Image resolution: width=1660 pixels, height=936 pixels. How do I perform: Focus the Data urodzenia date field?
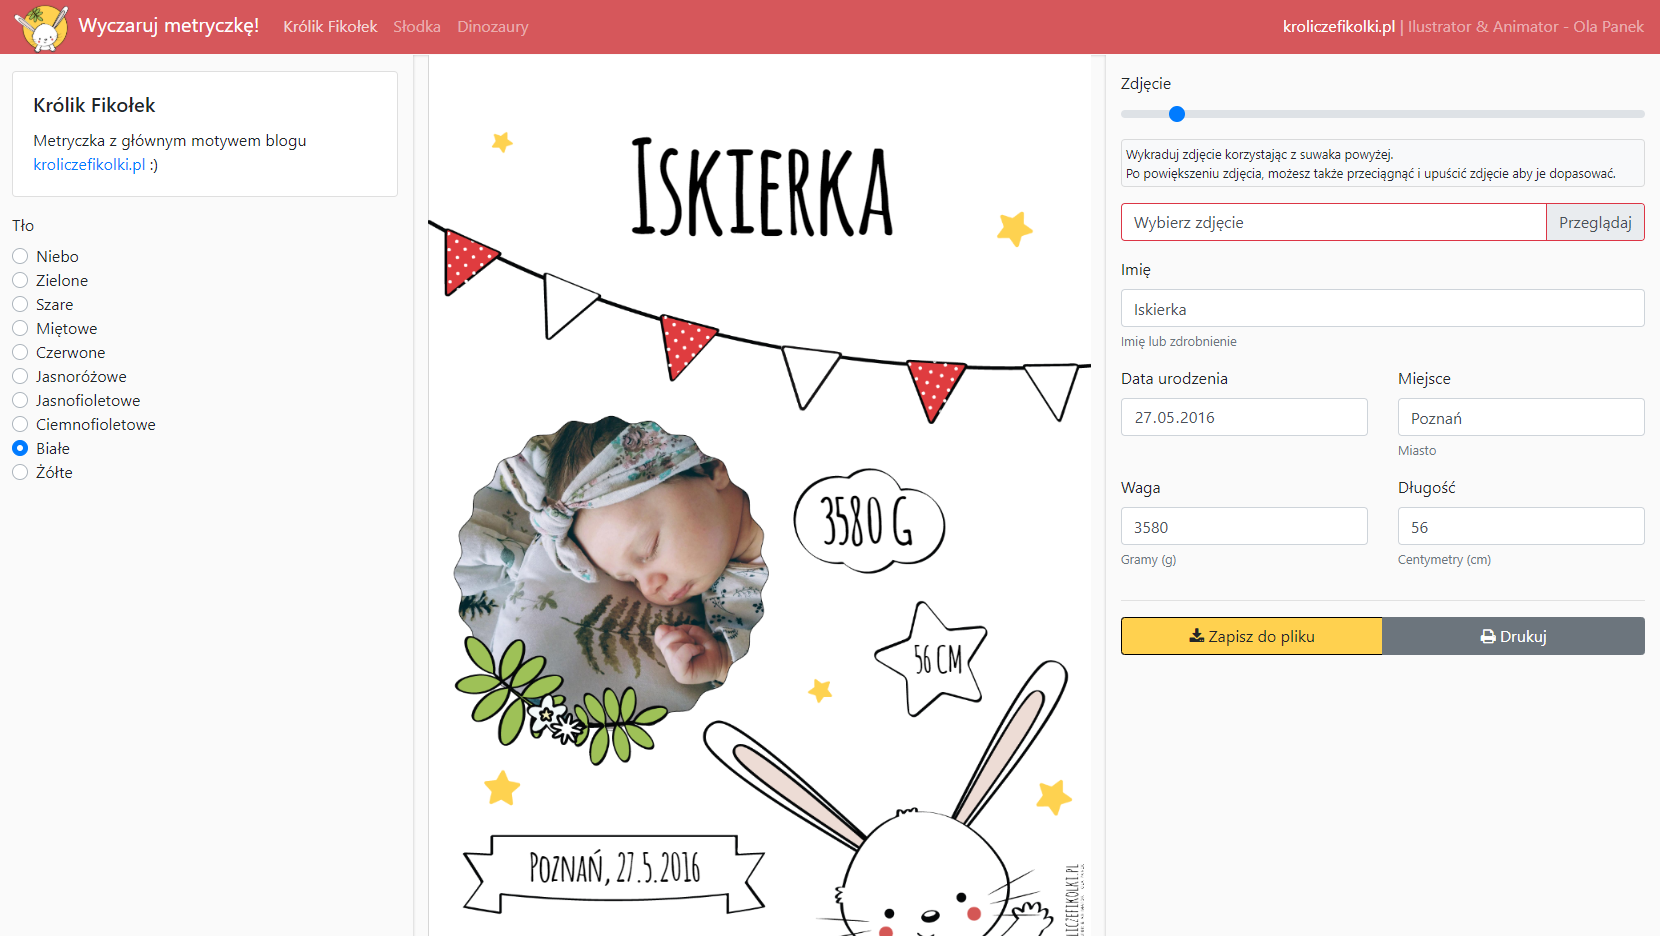coord(1243,417)
